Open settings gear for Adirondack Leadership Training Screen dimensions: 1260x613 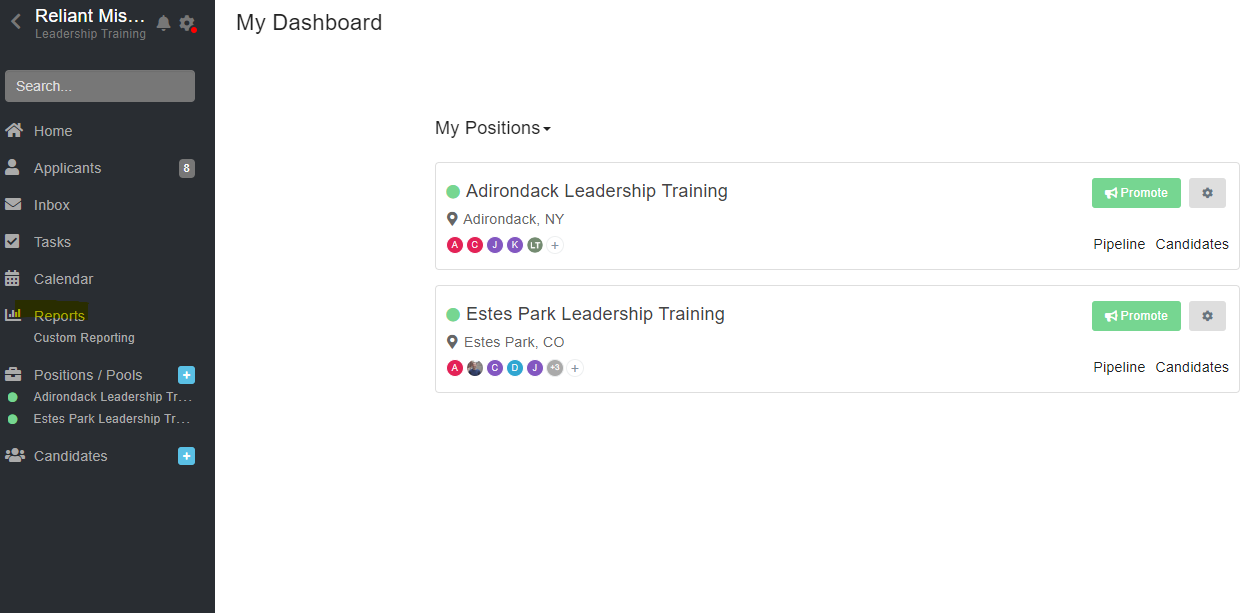tap(1207, 193)
